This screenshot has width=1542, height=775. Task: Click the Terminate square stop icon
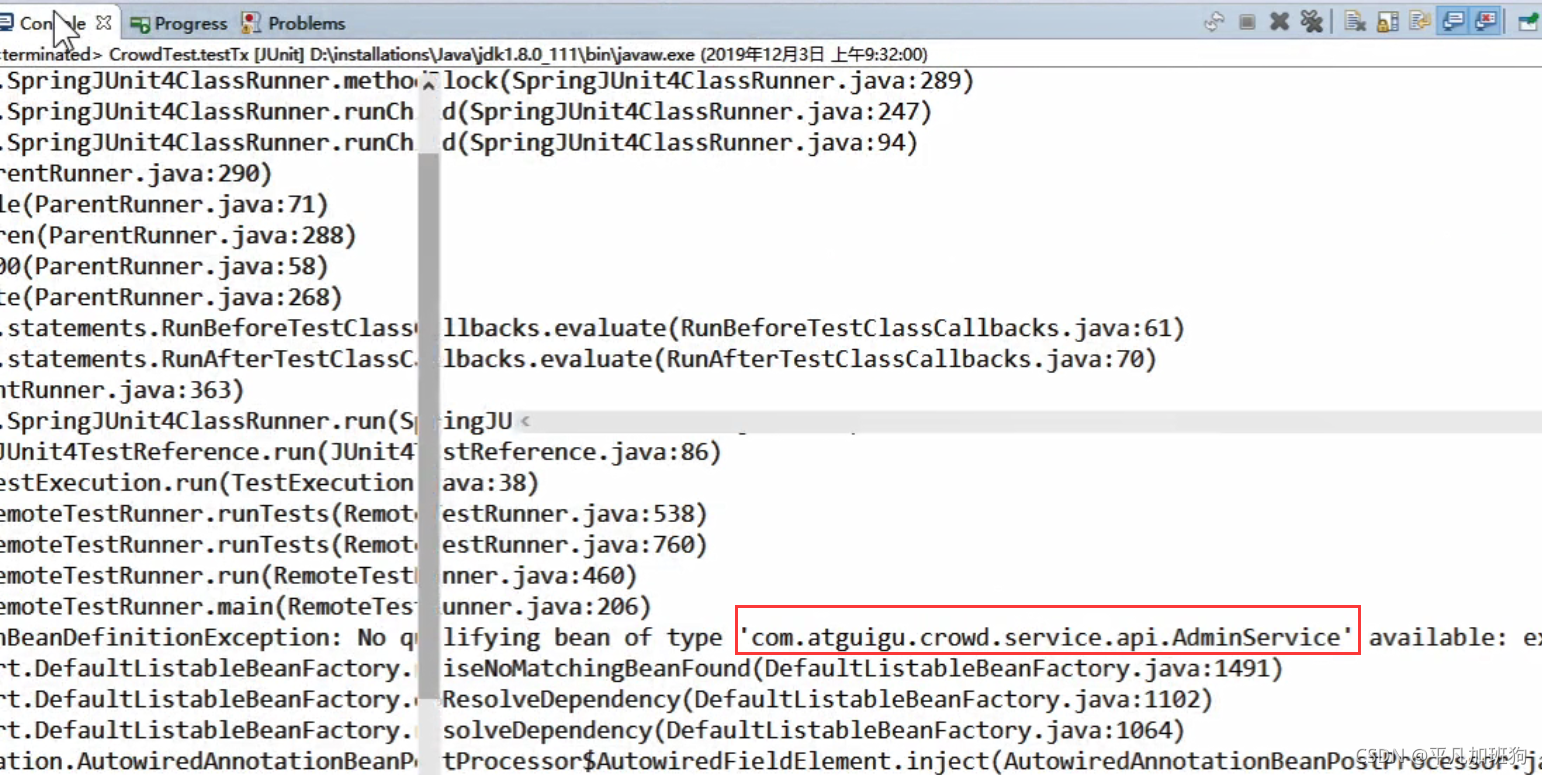click(1247, 21)
